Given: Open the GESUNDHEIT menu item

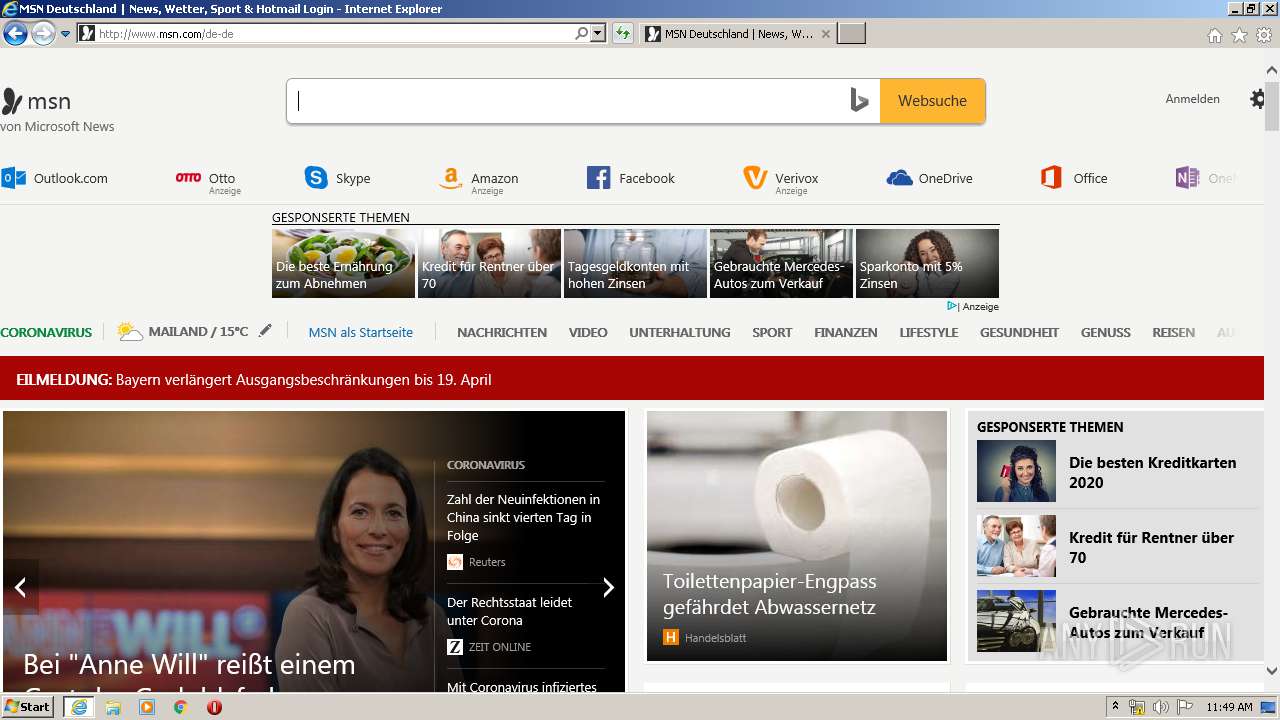Looking at the screenshot, I should point(1019,332).
